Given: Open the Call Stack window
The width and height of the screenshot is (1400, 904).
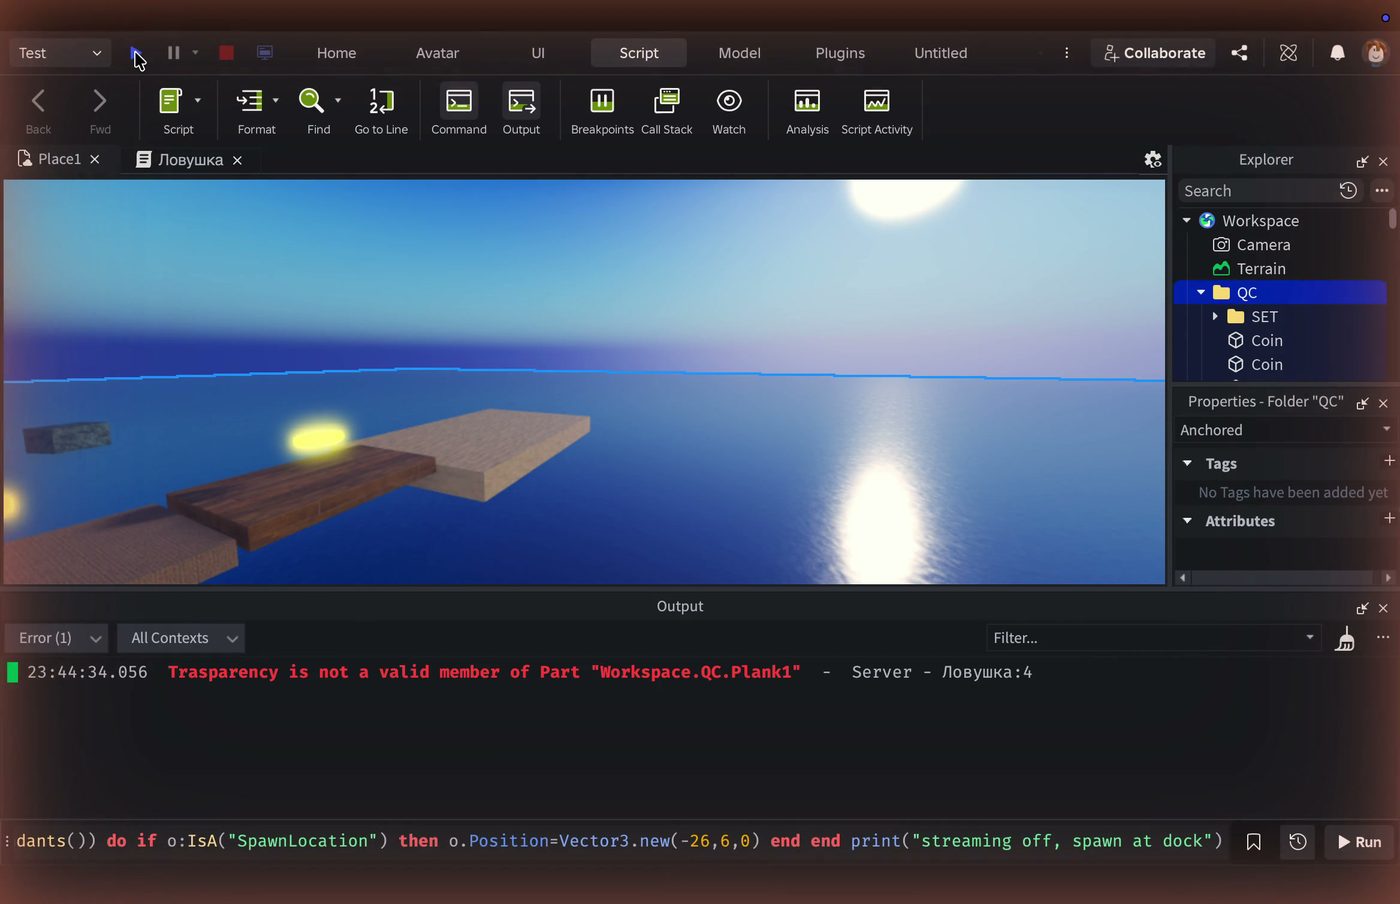Looking at the screenshot, I should coord(666,109).
